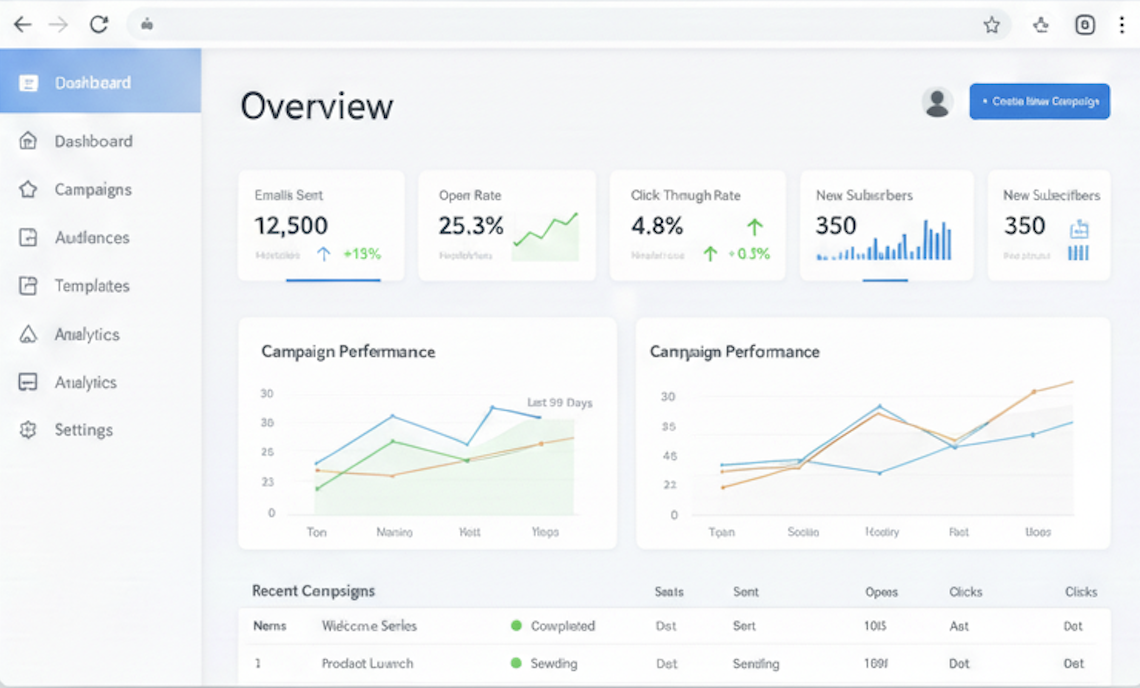The width and height of the screenshot is (1140, 688).
Task: Select the Analytics sidebar icon
Action: pyautogui.click(x=28, y=334)
